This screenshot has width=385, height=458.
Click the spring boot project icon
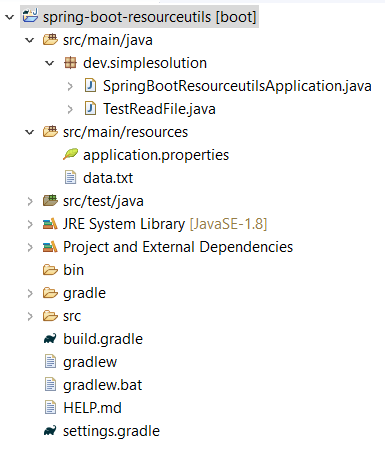(x=30, y=15)
